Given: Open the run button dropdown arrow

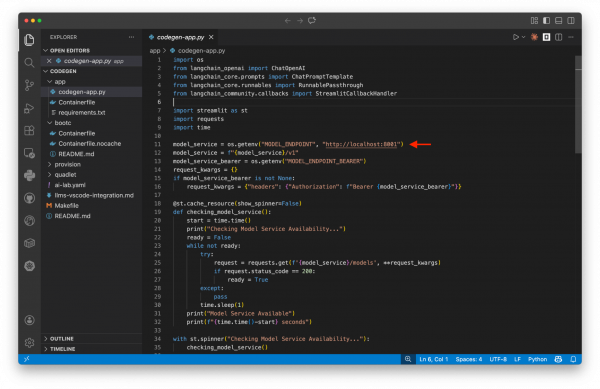Looking at the screenshot, I should tap(523, 37).
